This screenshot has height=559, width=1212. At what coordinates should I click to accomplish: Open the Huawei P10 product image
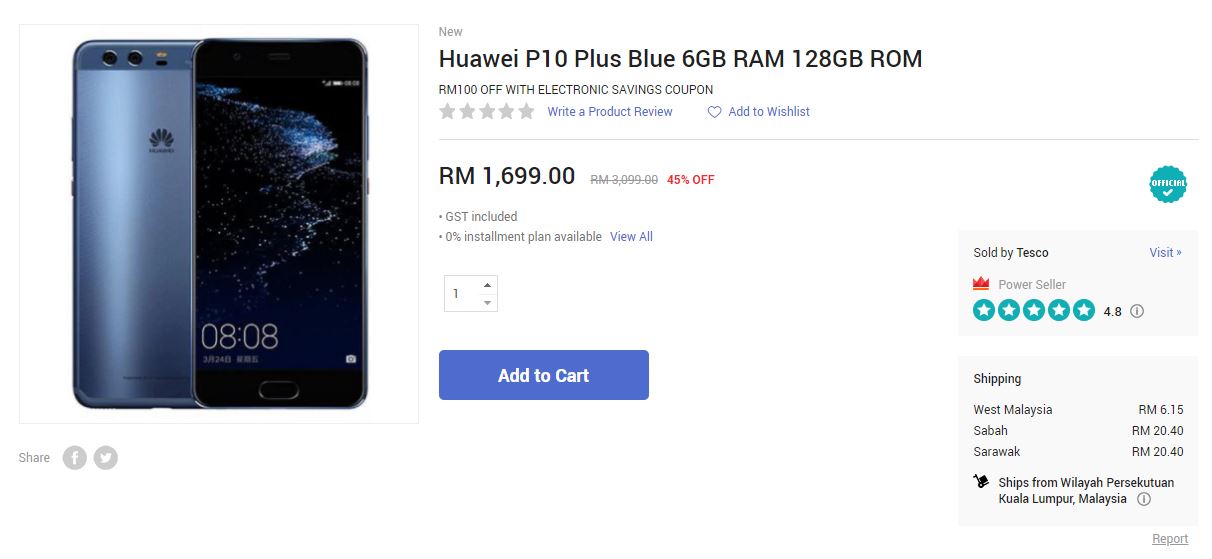point(219,224)
